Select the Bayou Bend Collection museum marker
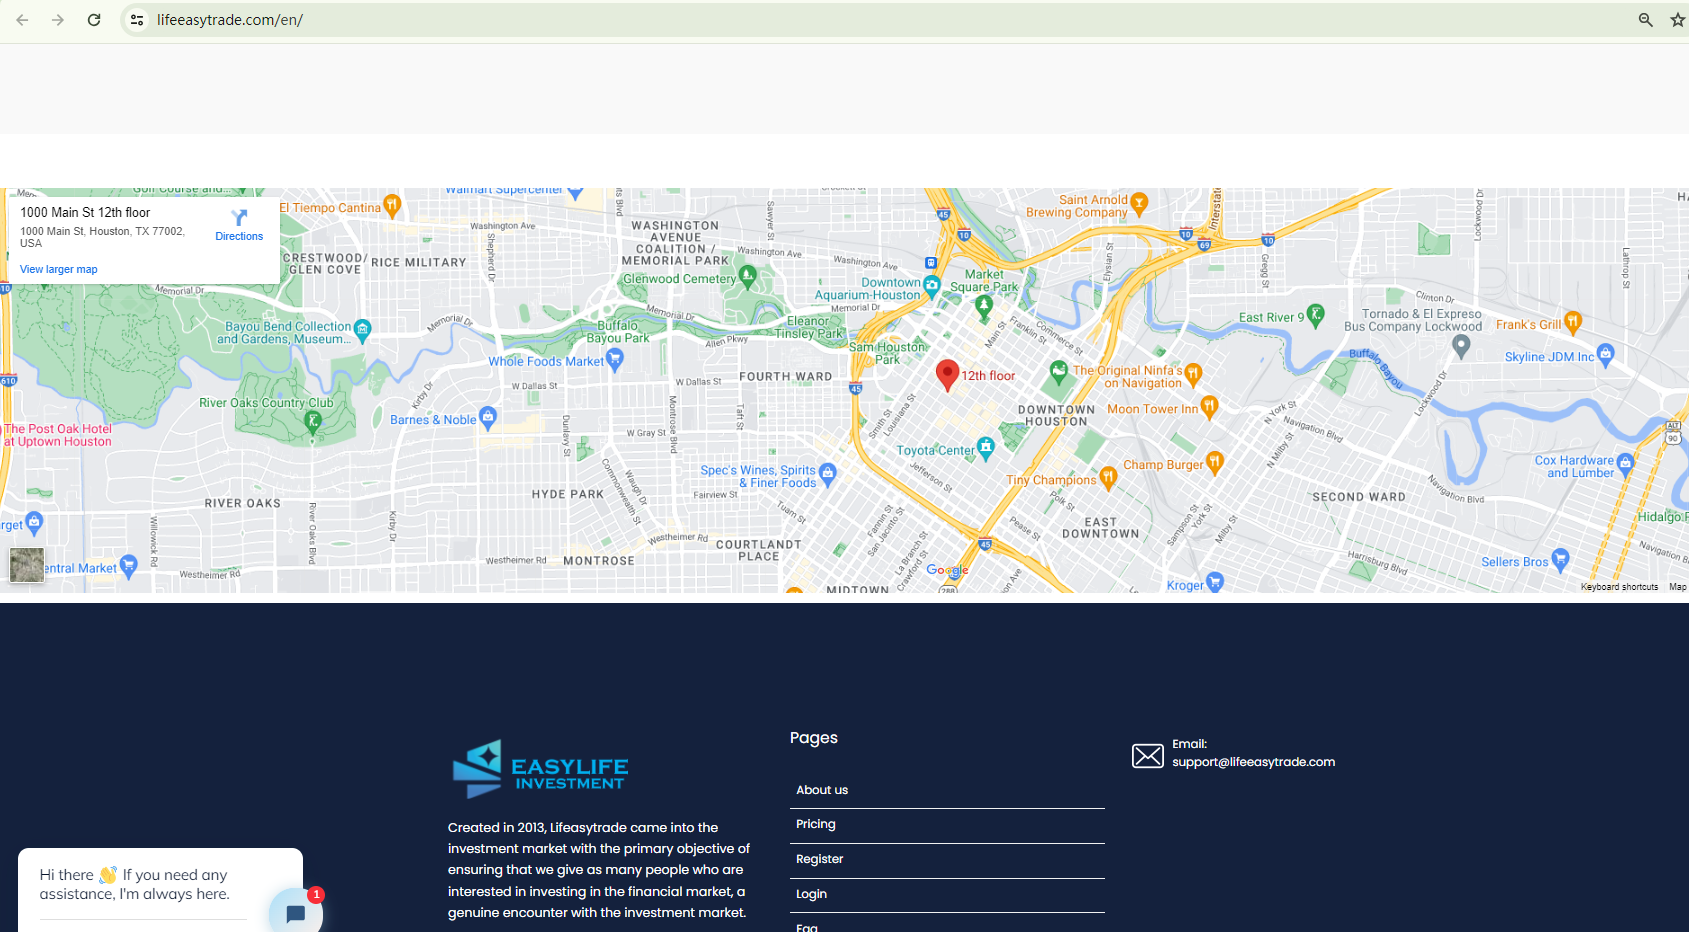Image resolution: width=1689 pixels, height=932 pixels. pos(362,329)
